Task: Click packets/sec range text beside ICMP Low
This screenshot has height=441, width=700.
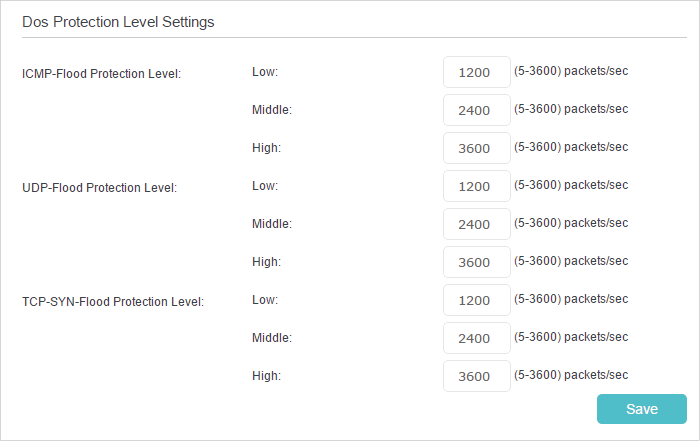Action: pyautogui.click(x=571, y=71)
